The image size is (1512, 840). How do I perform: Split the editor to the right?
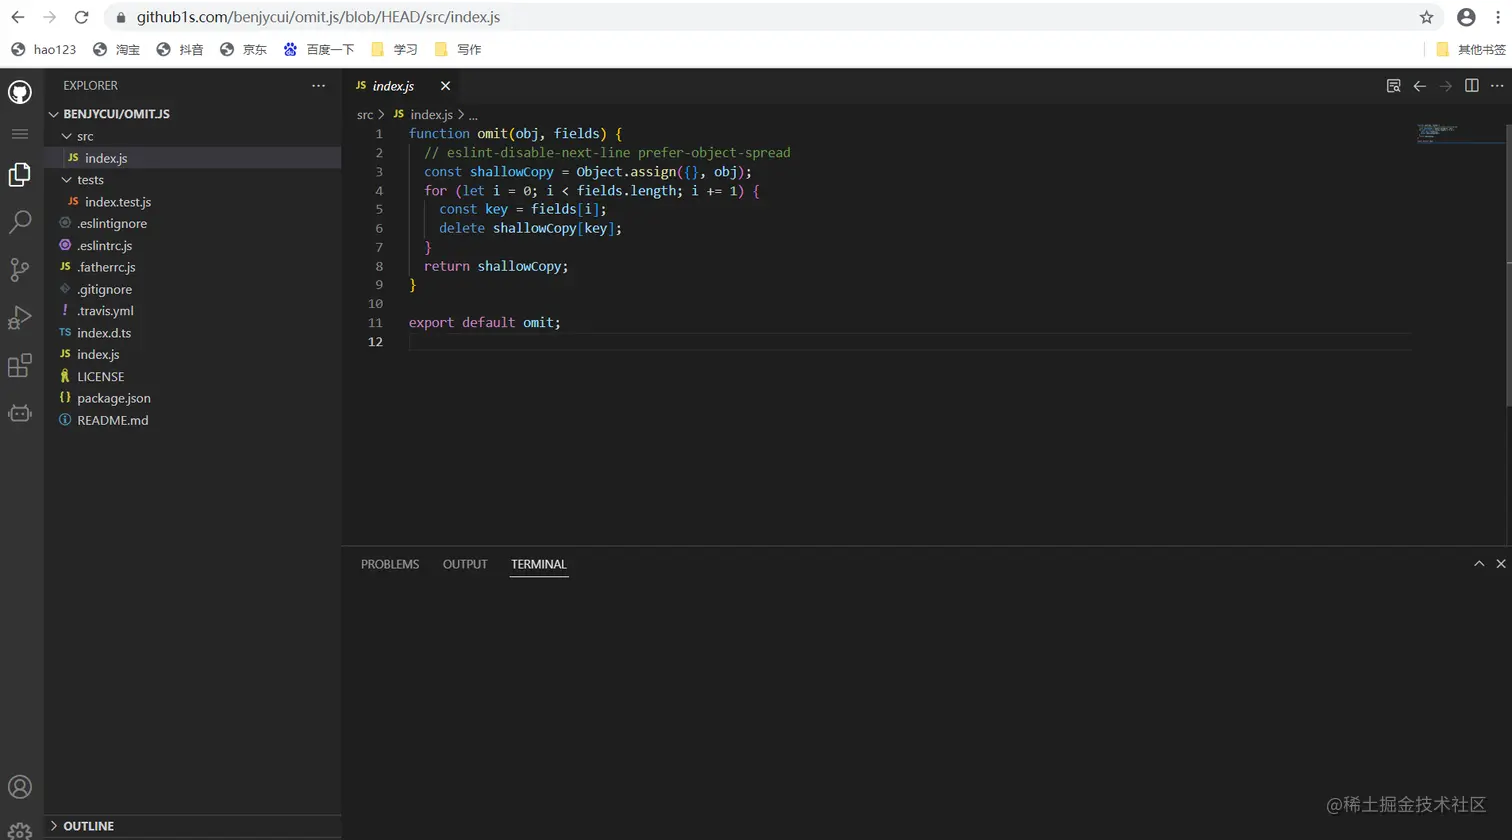[1471, 86]
